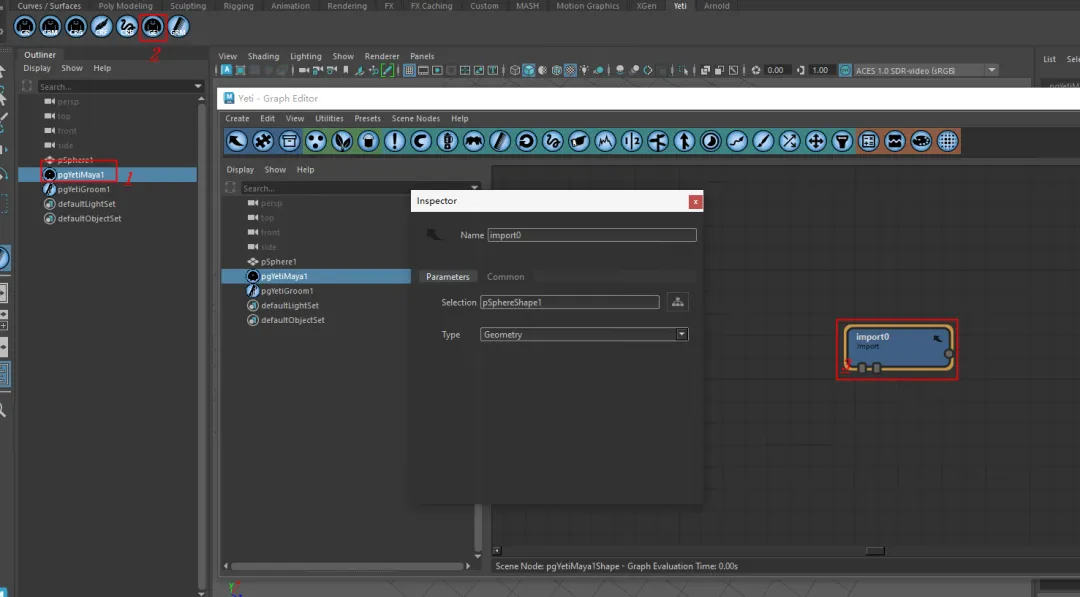
Task: Close the Inspector dialog
Action: pos(695,201)
